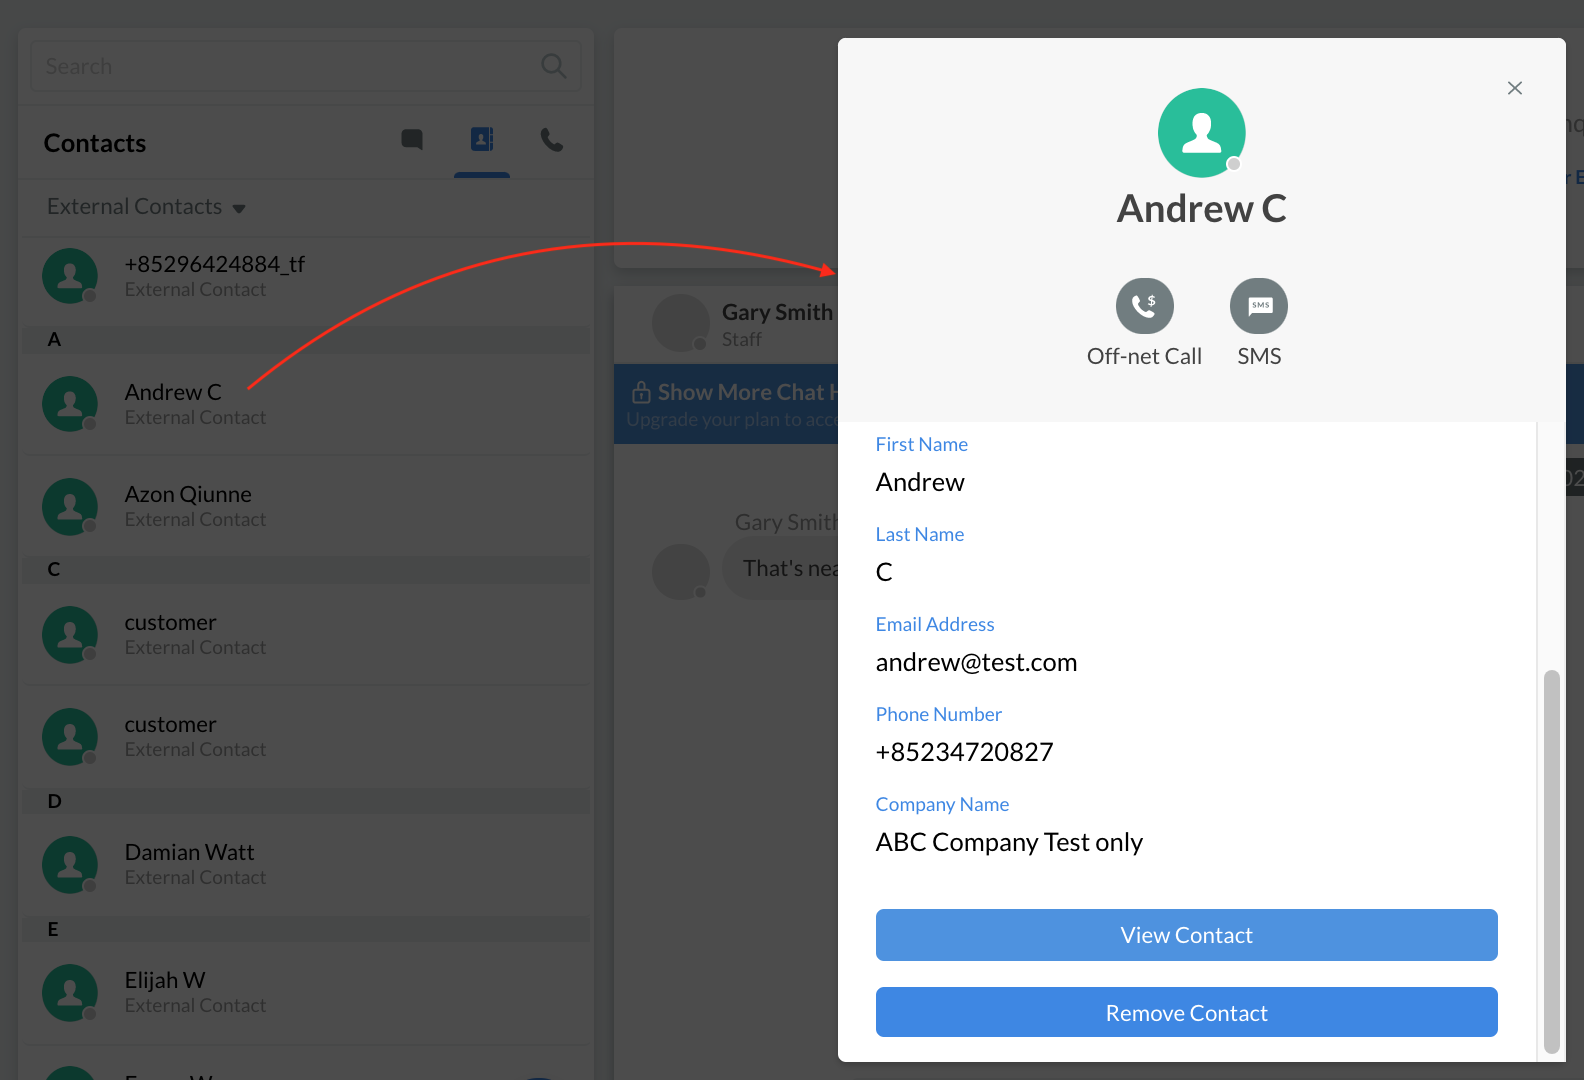Click the Gary Smith chat header name
The width and height of the screenshot is (1584, 1080).
point(777,312)
